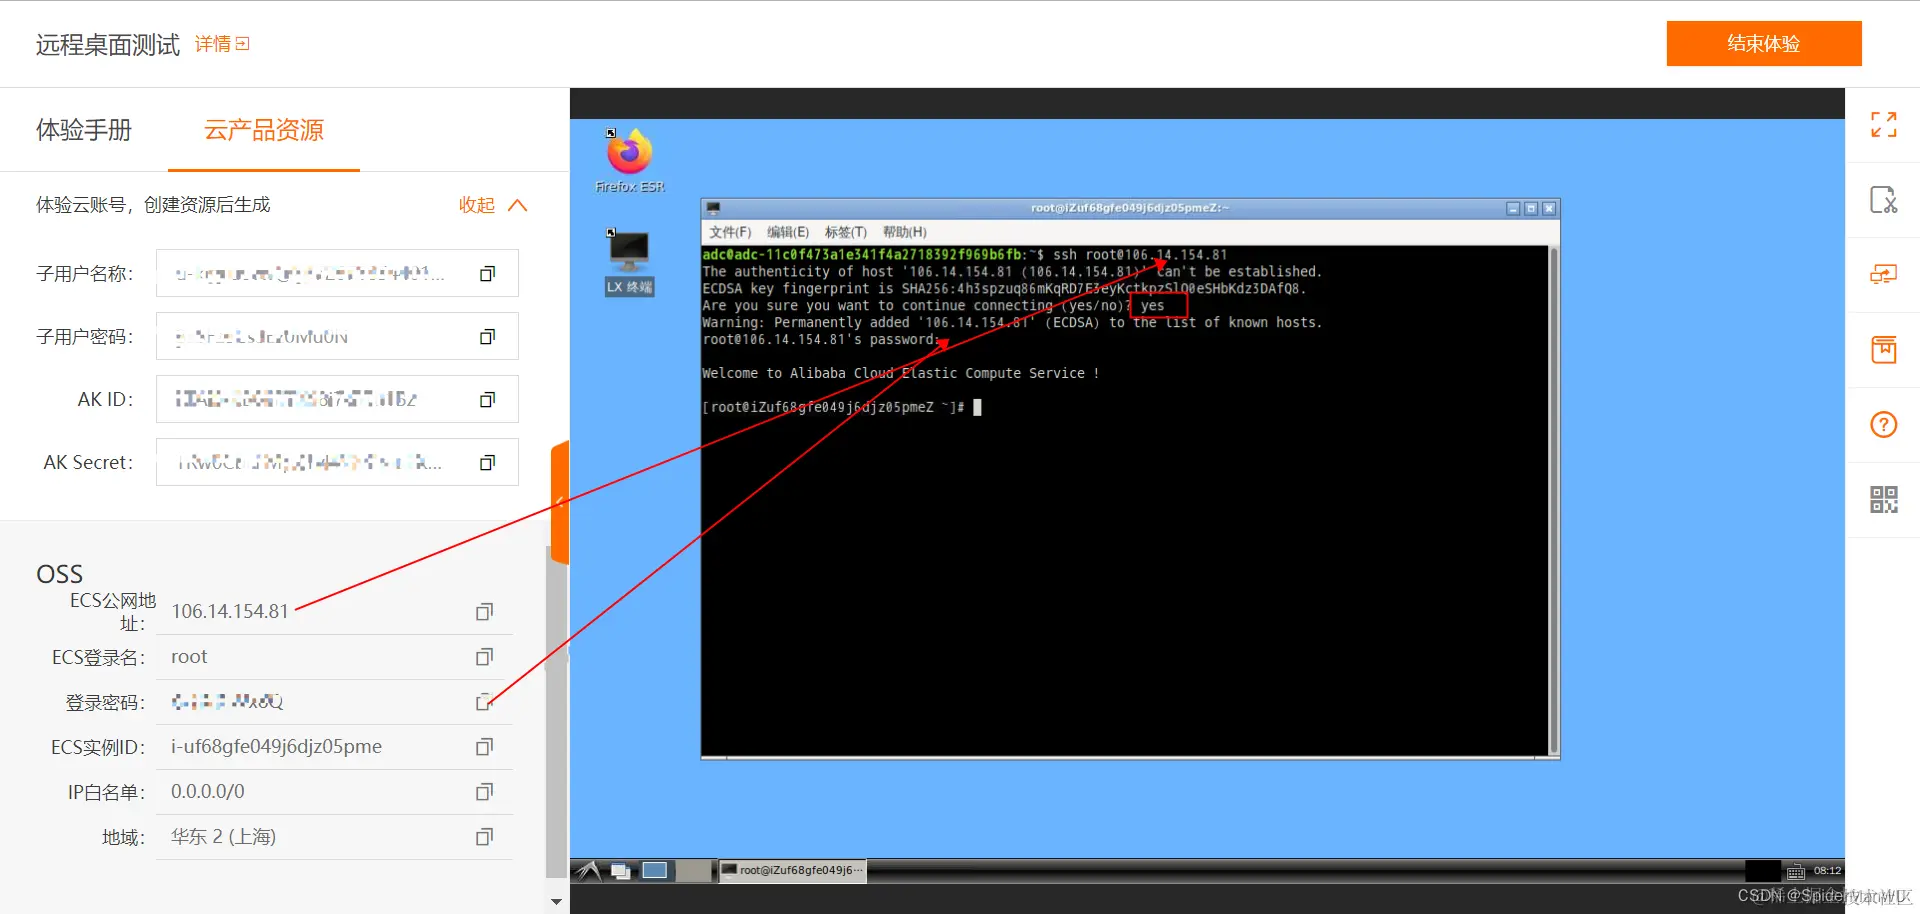Copy the 子用户密码 value
Viewport: 1920px width, 914px height.
[x=487, y=337]
